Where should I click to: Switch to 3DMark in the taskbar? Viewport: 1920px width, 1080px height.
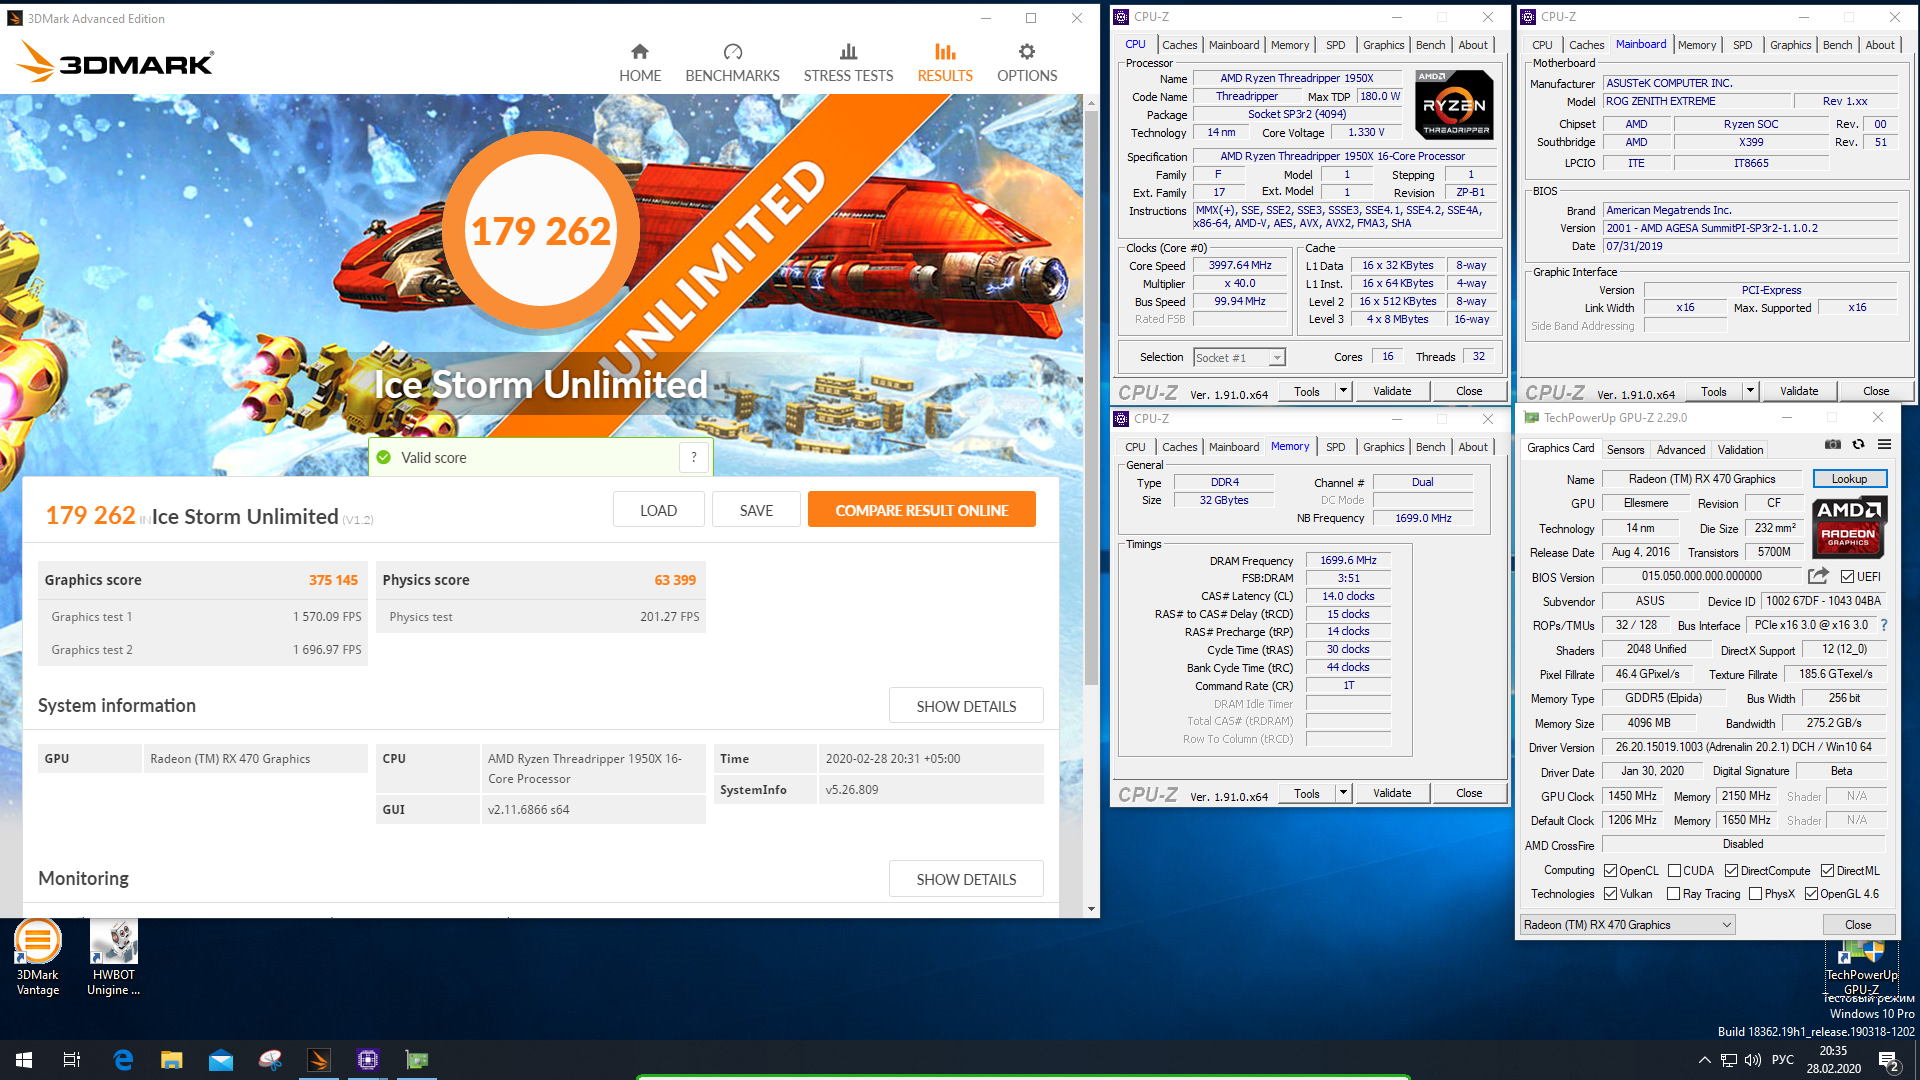pyautogui.click(x=319, y=1060)
